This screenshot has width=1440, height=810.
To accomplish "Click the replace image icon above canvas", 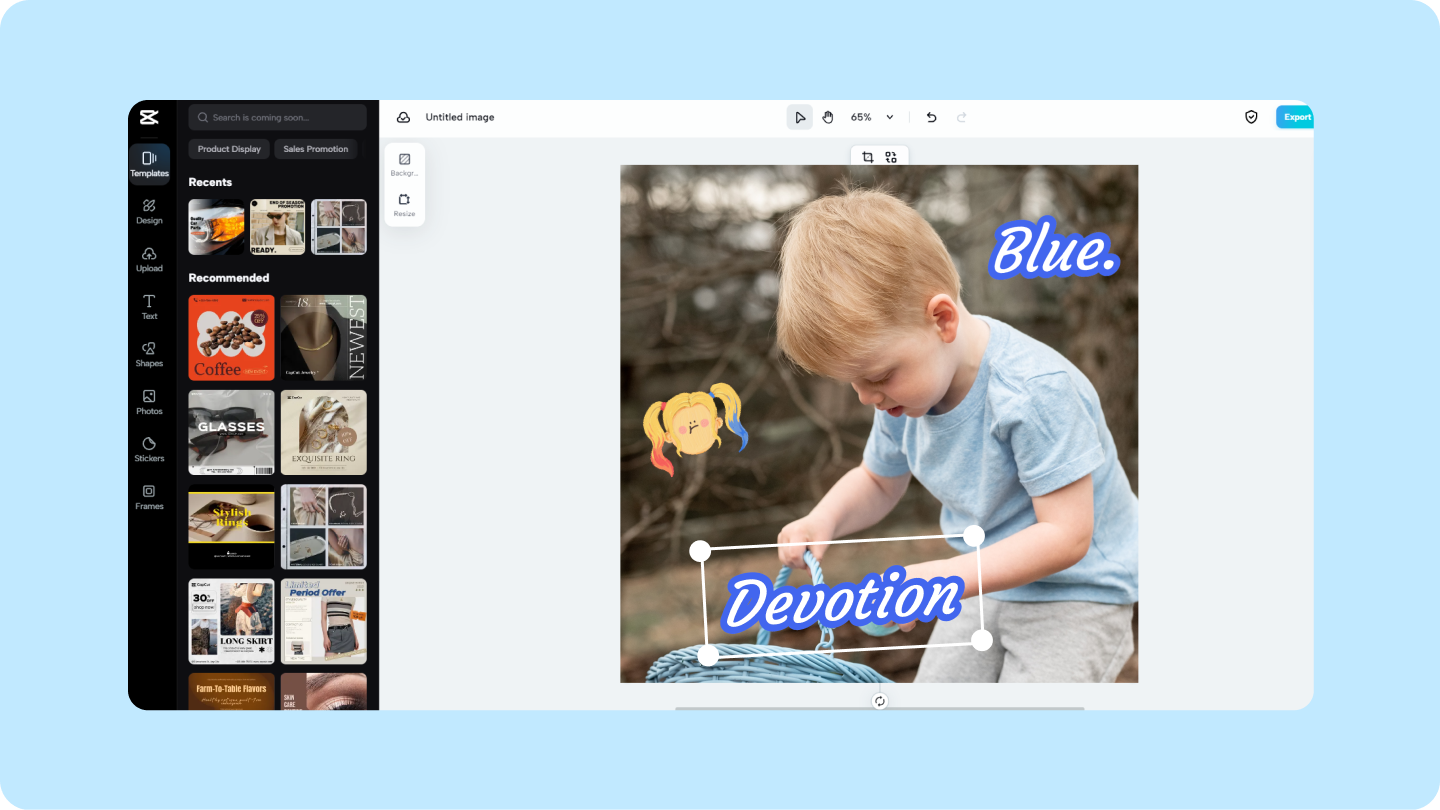I will click(x=891, y=157).
